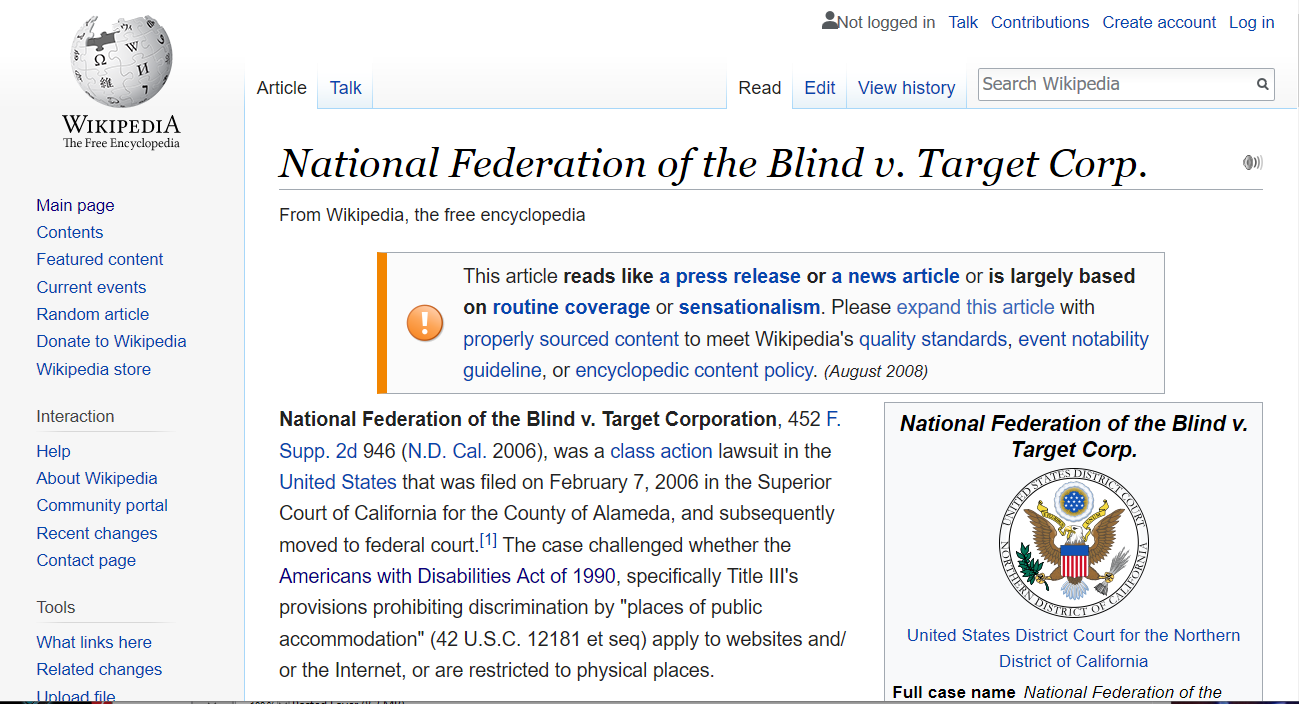The width and height of the screenshot is (1299, 704).
Task: Switch to the Article tab
Action: pos(282,88)
